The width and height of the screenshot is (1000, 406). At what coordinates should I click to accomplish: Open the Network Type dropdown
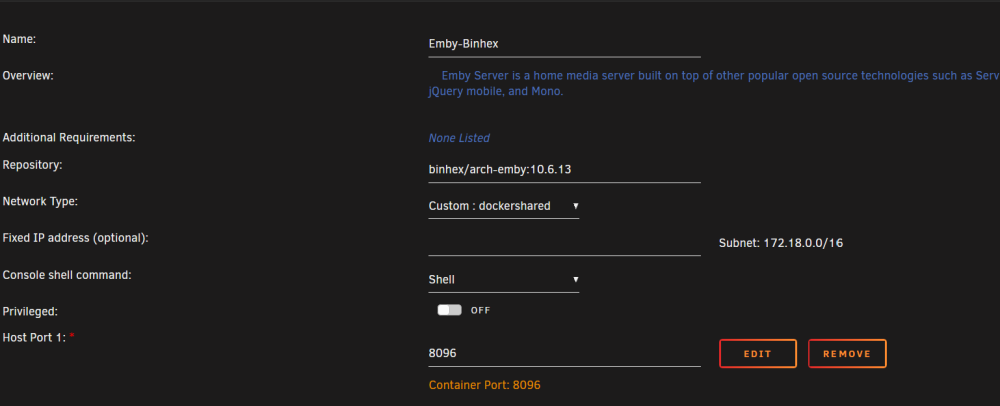point(504,206)
